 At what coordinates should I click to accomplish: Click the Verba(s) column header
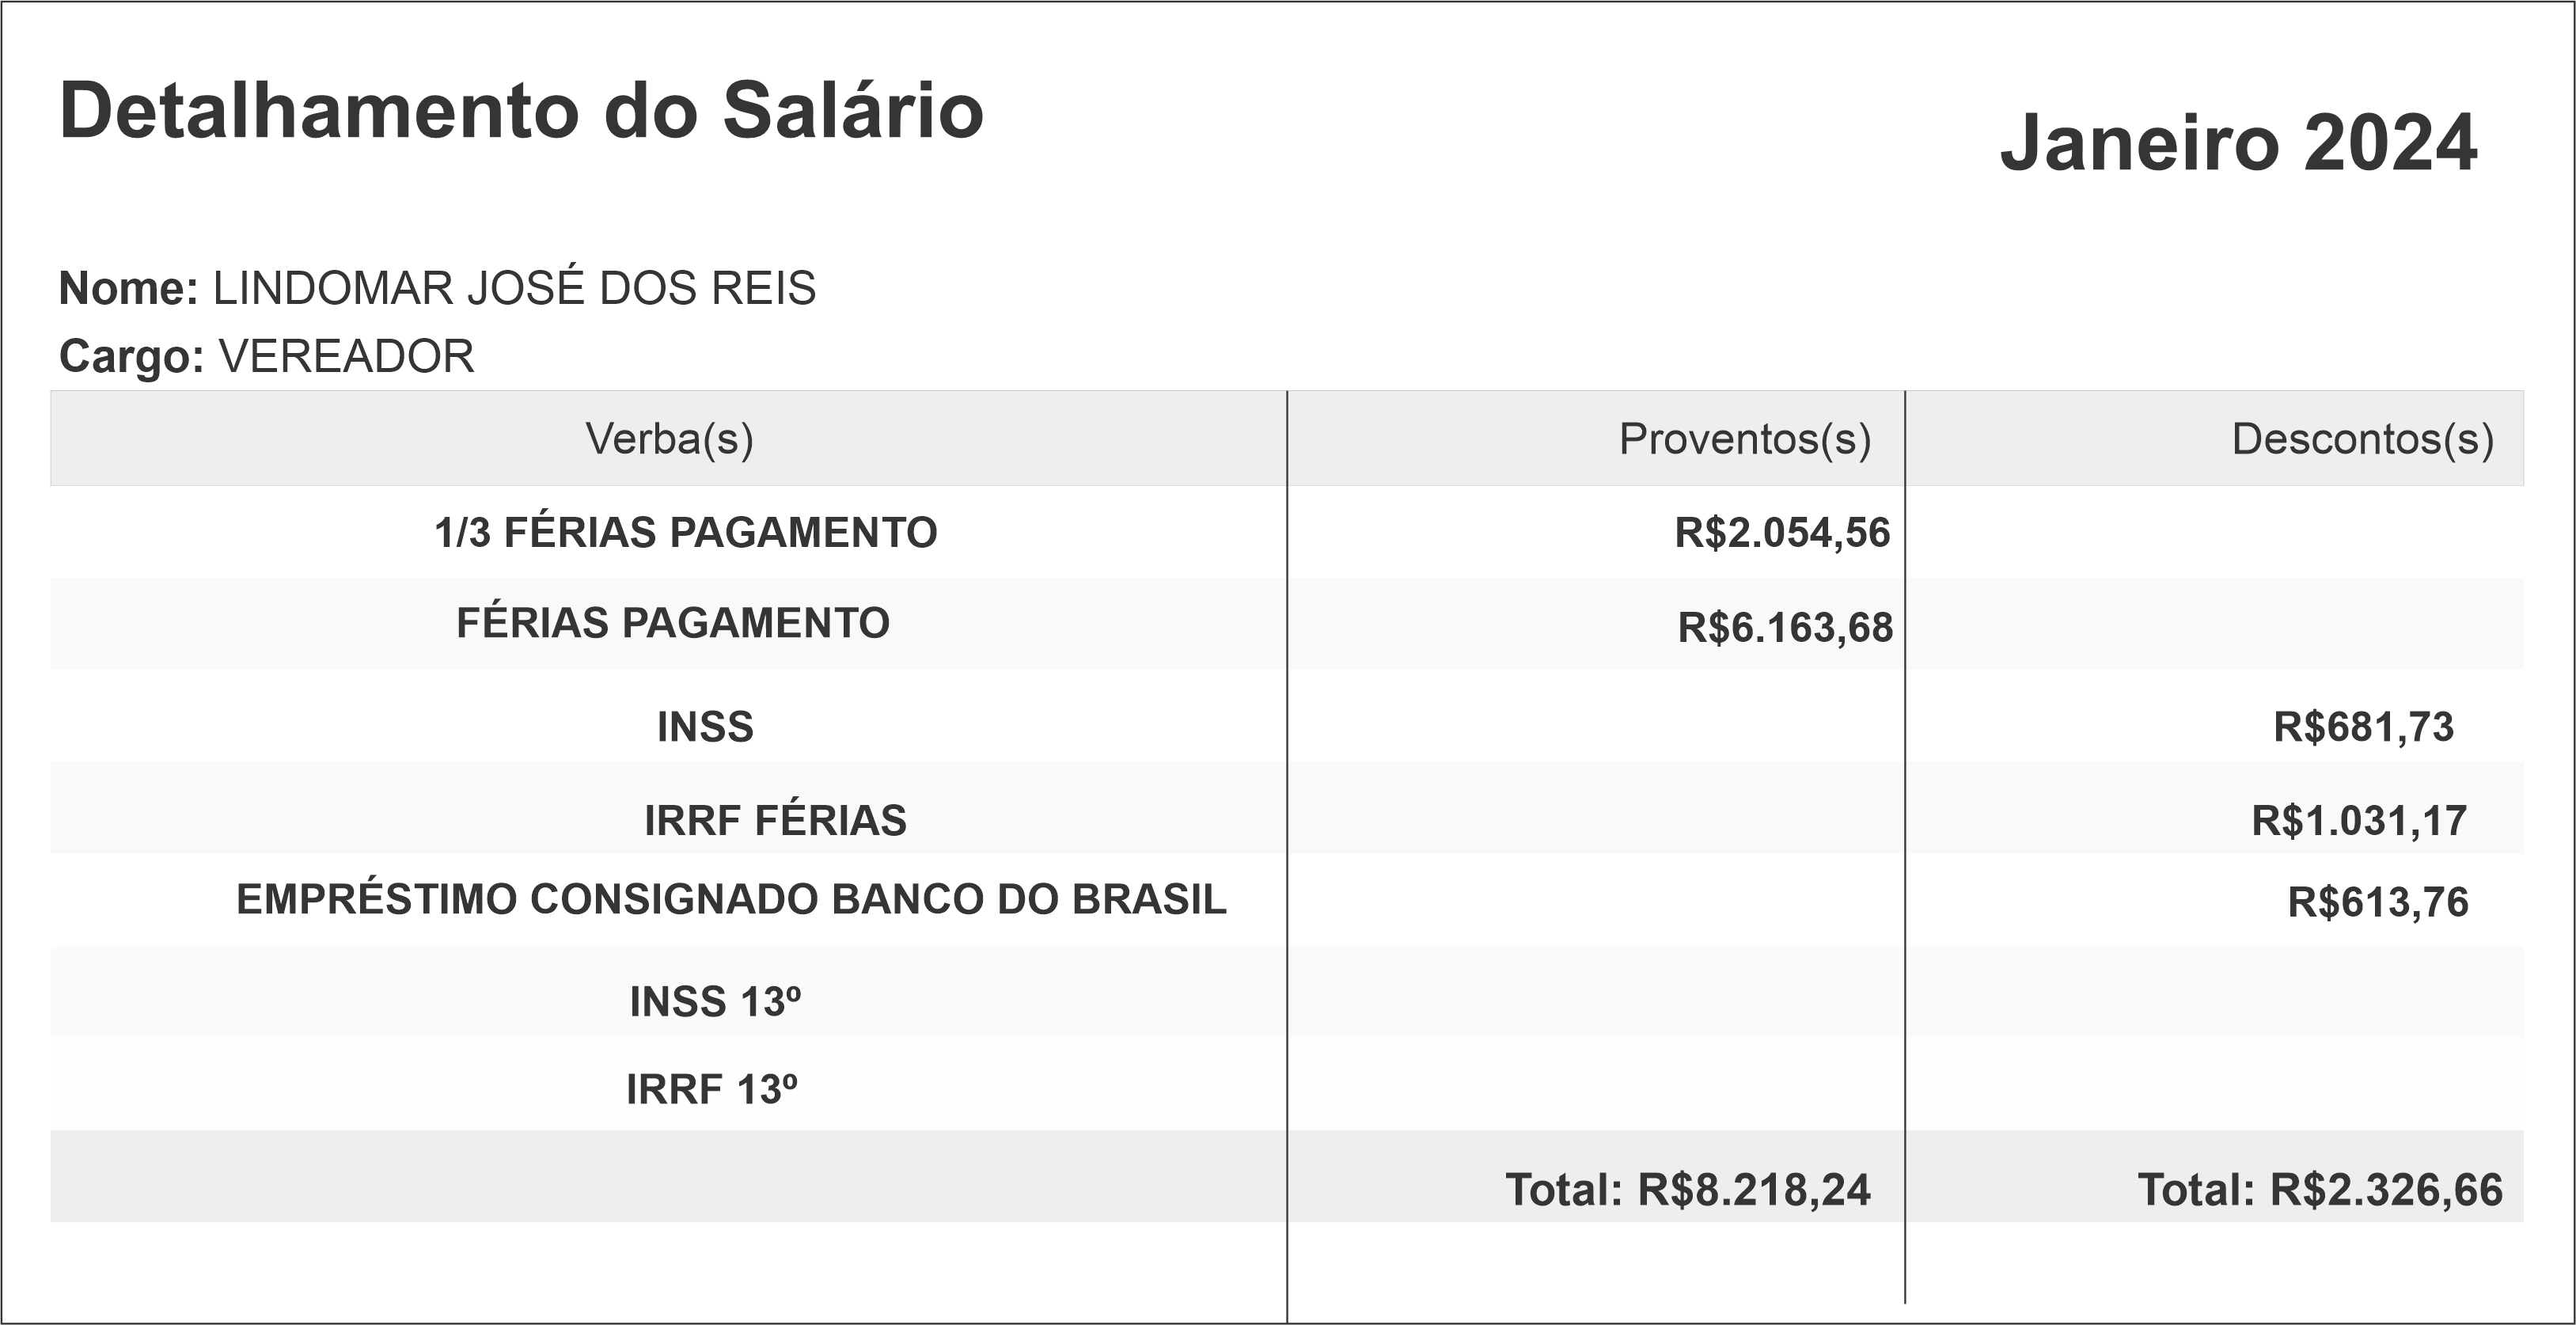(669, 439)
